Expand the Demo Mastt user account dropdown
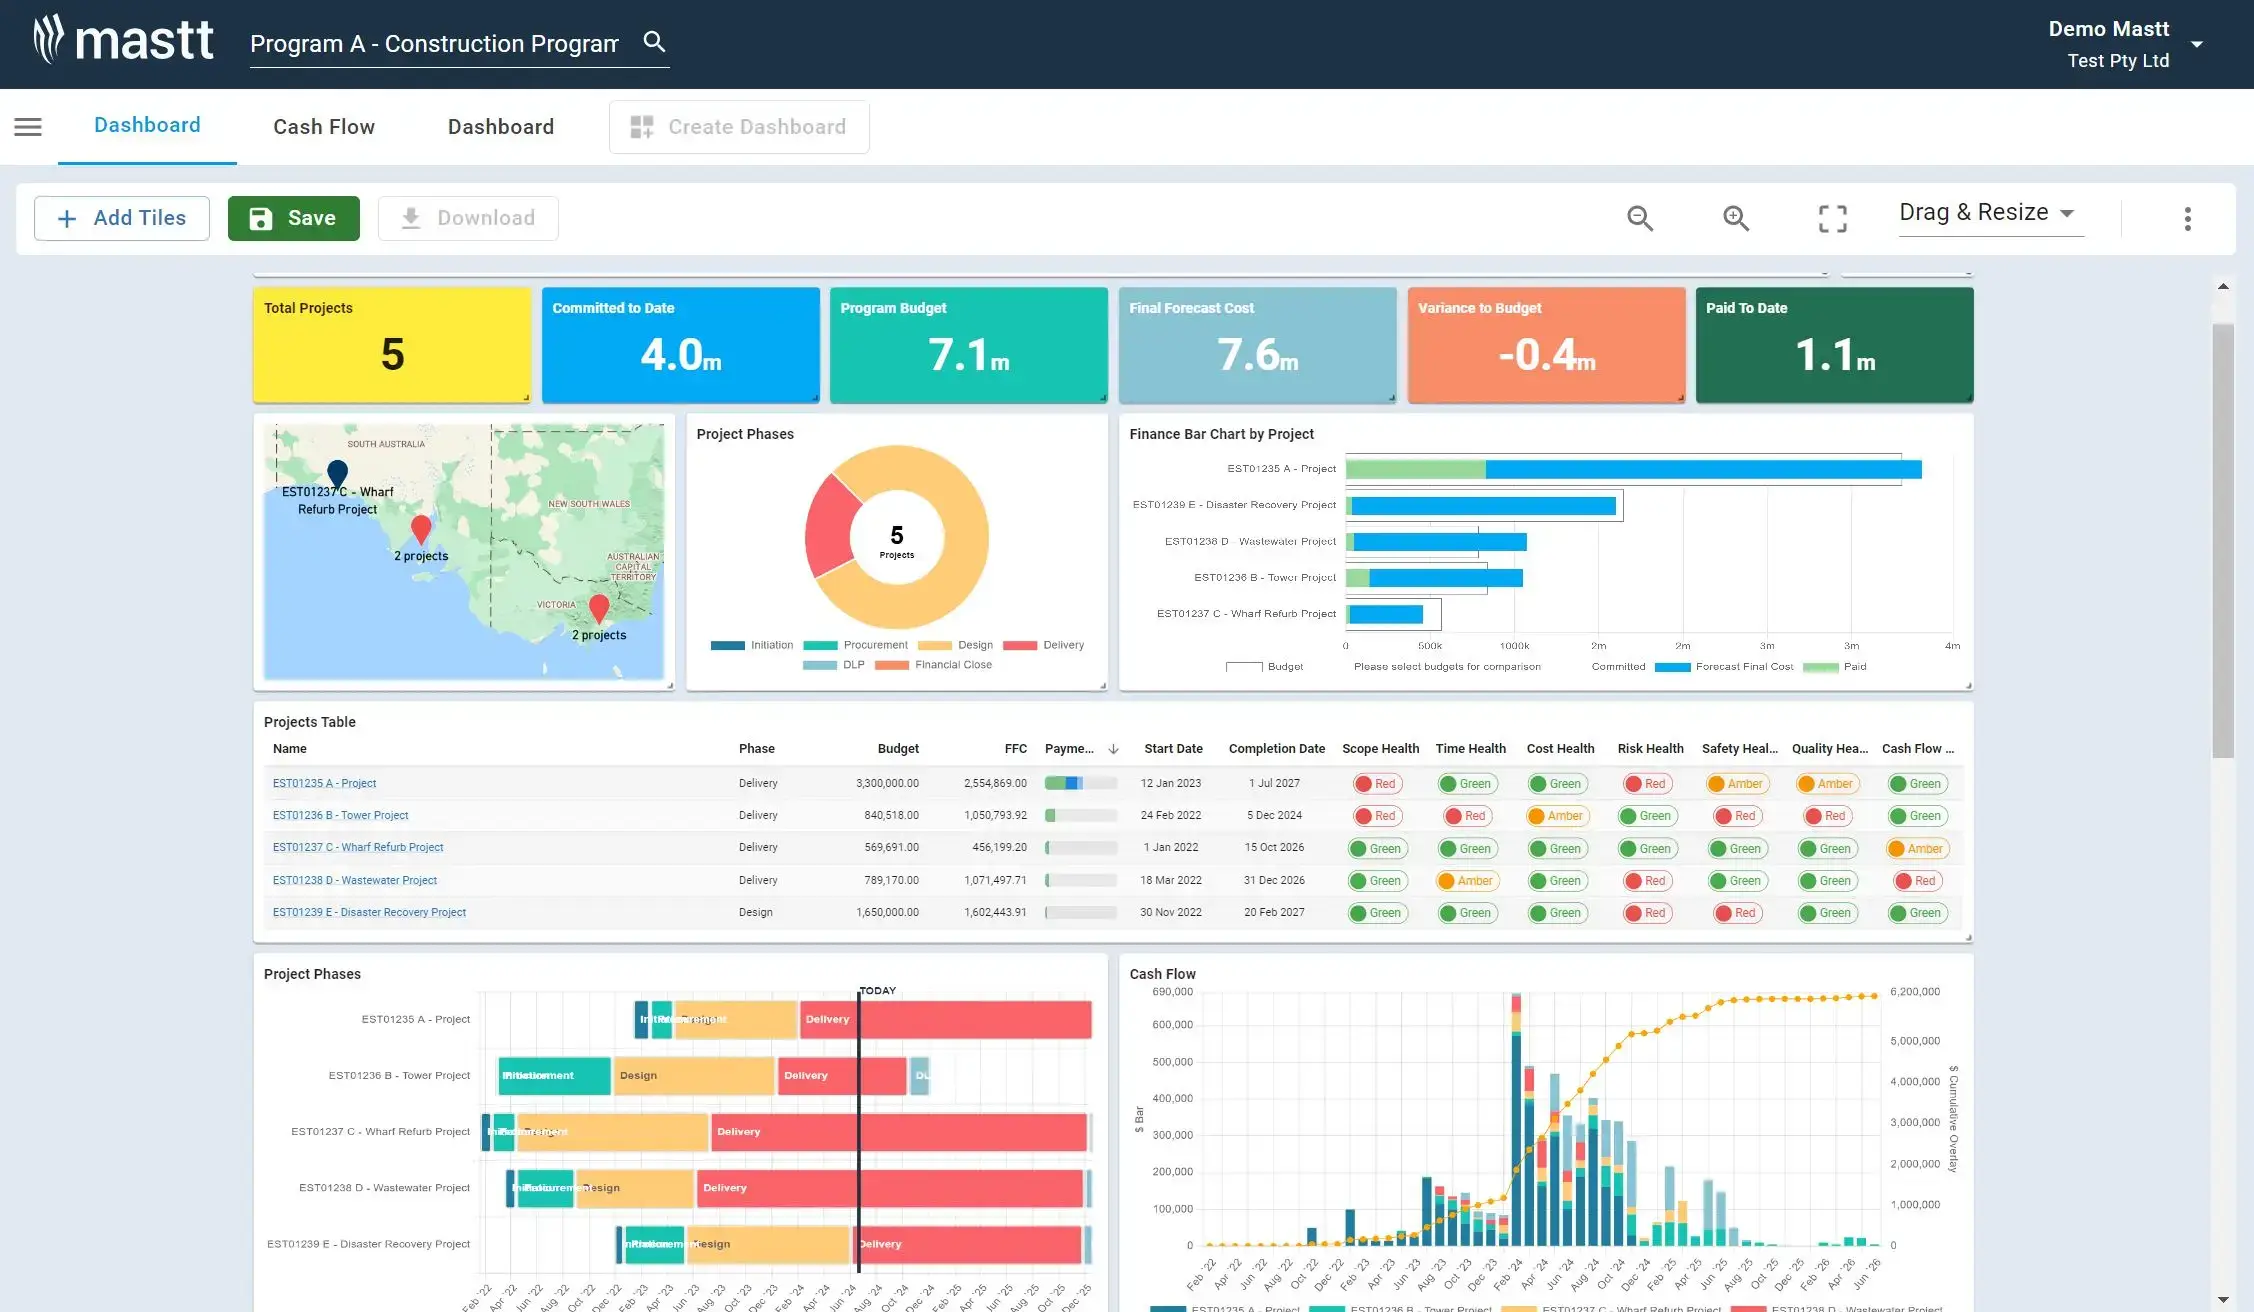The width and height of the screenshot is (2254, 1312). 2197,44
